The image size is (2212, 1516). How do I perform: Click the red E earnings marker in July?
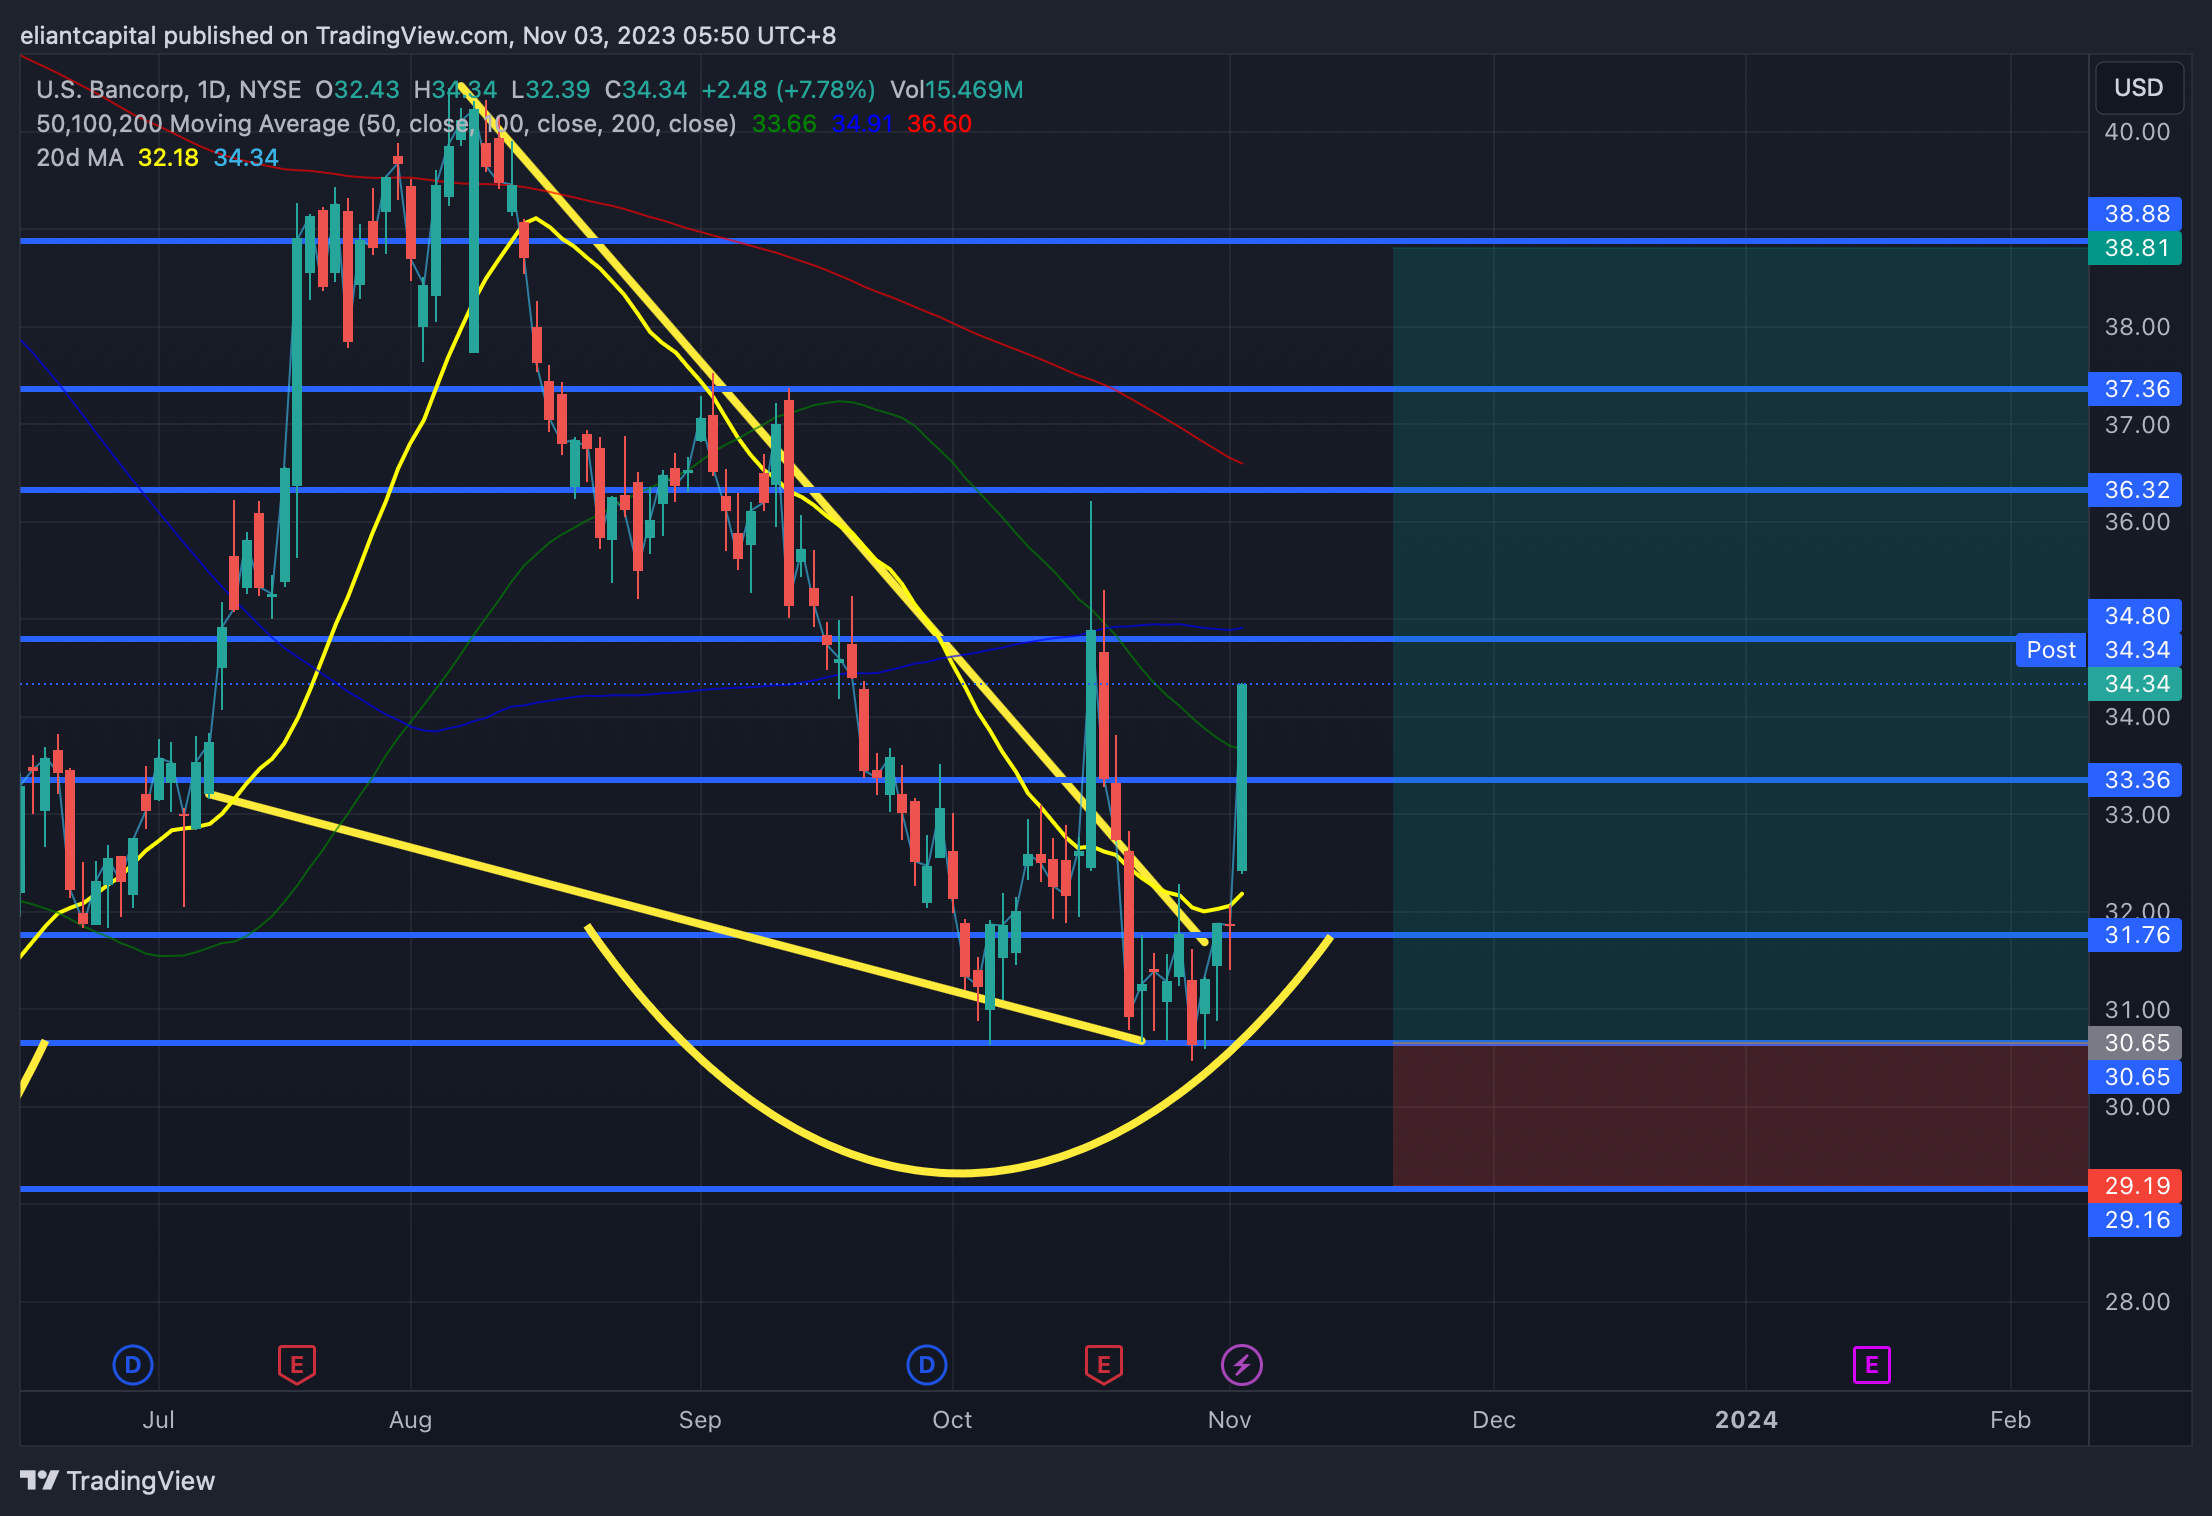point(296,1365)
